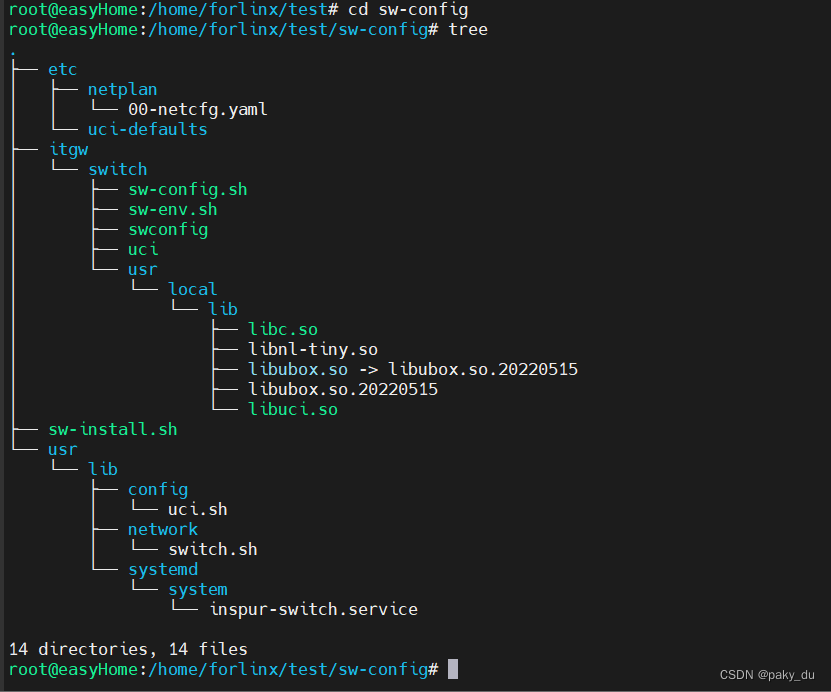Select the uci-defaults directory entry
The image size is (831, 692).
click(147, 129)
